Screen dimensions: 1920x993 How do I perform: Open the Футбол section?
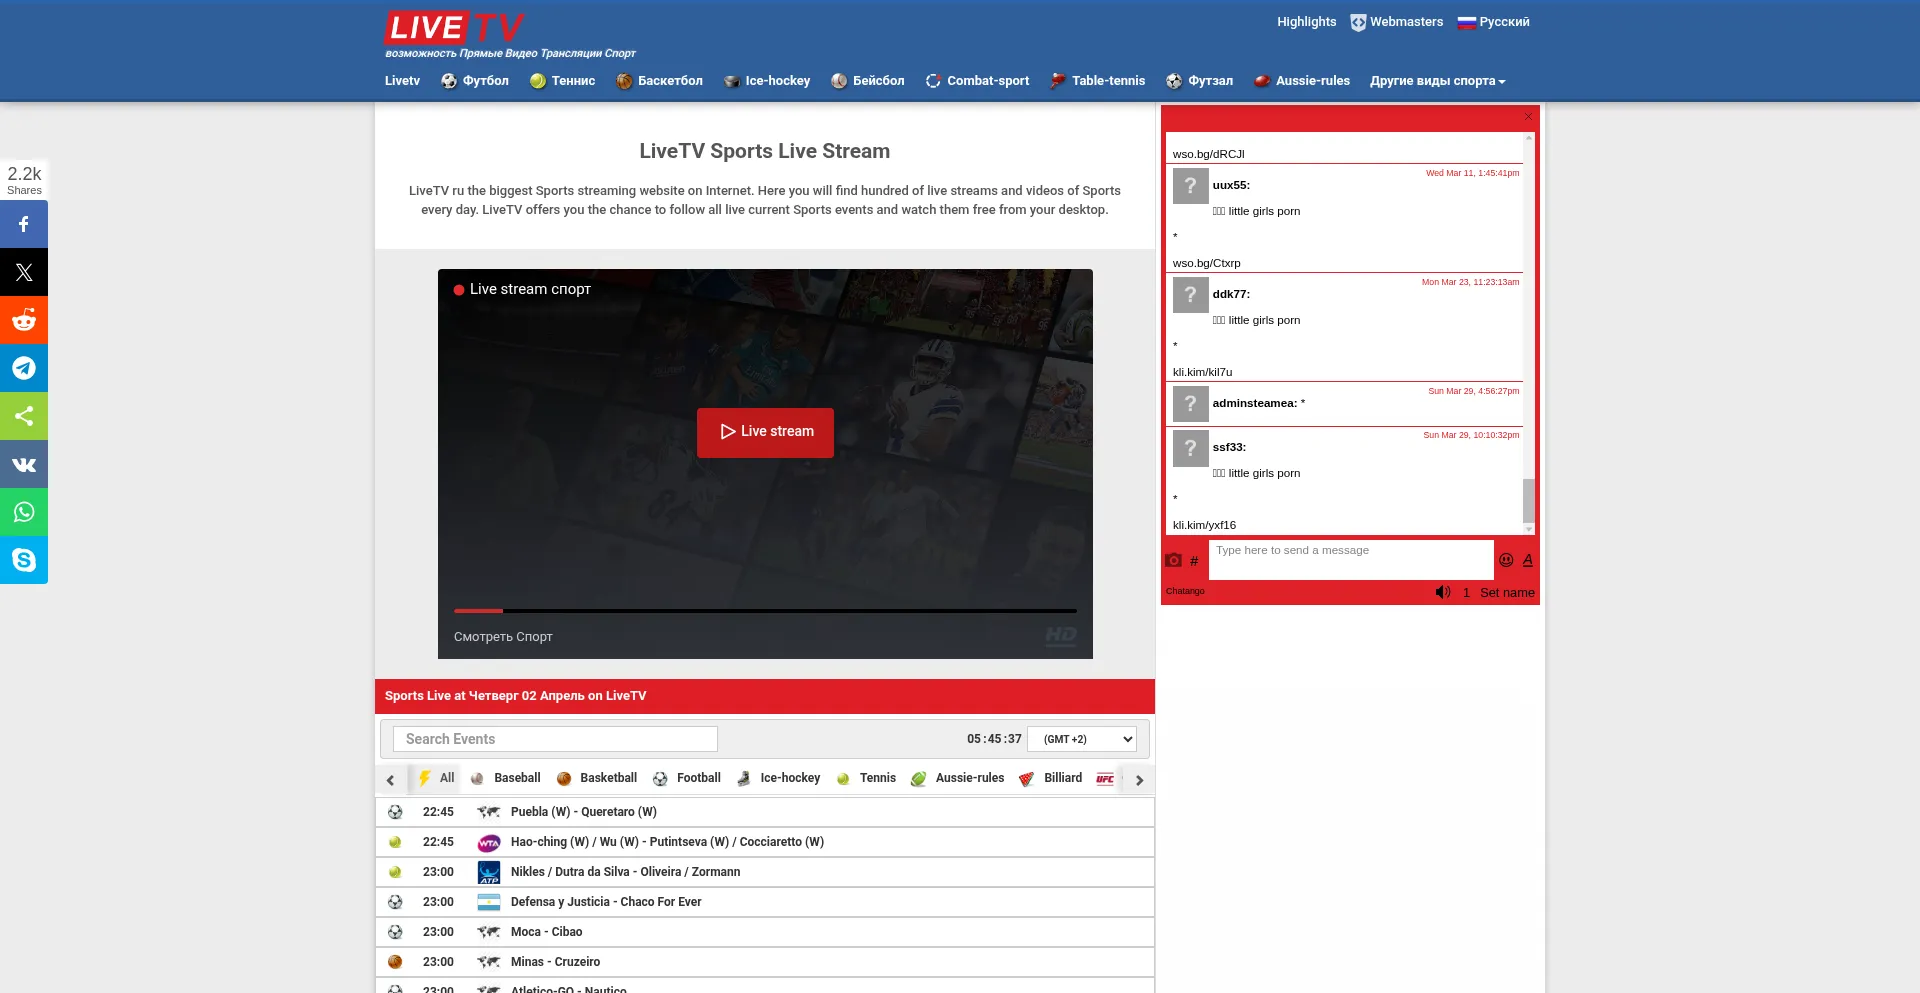coord(475,81)
